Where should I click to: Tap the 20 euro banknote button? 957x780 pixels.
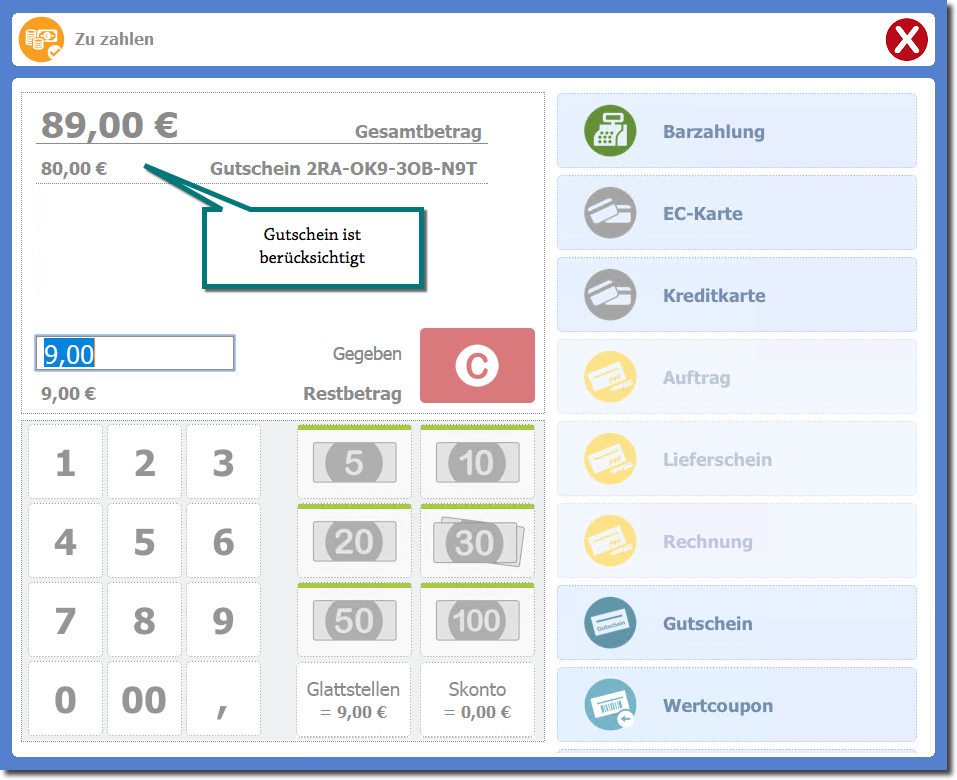coord(354,542)
